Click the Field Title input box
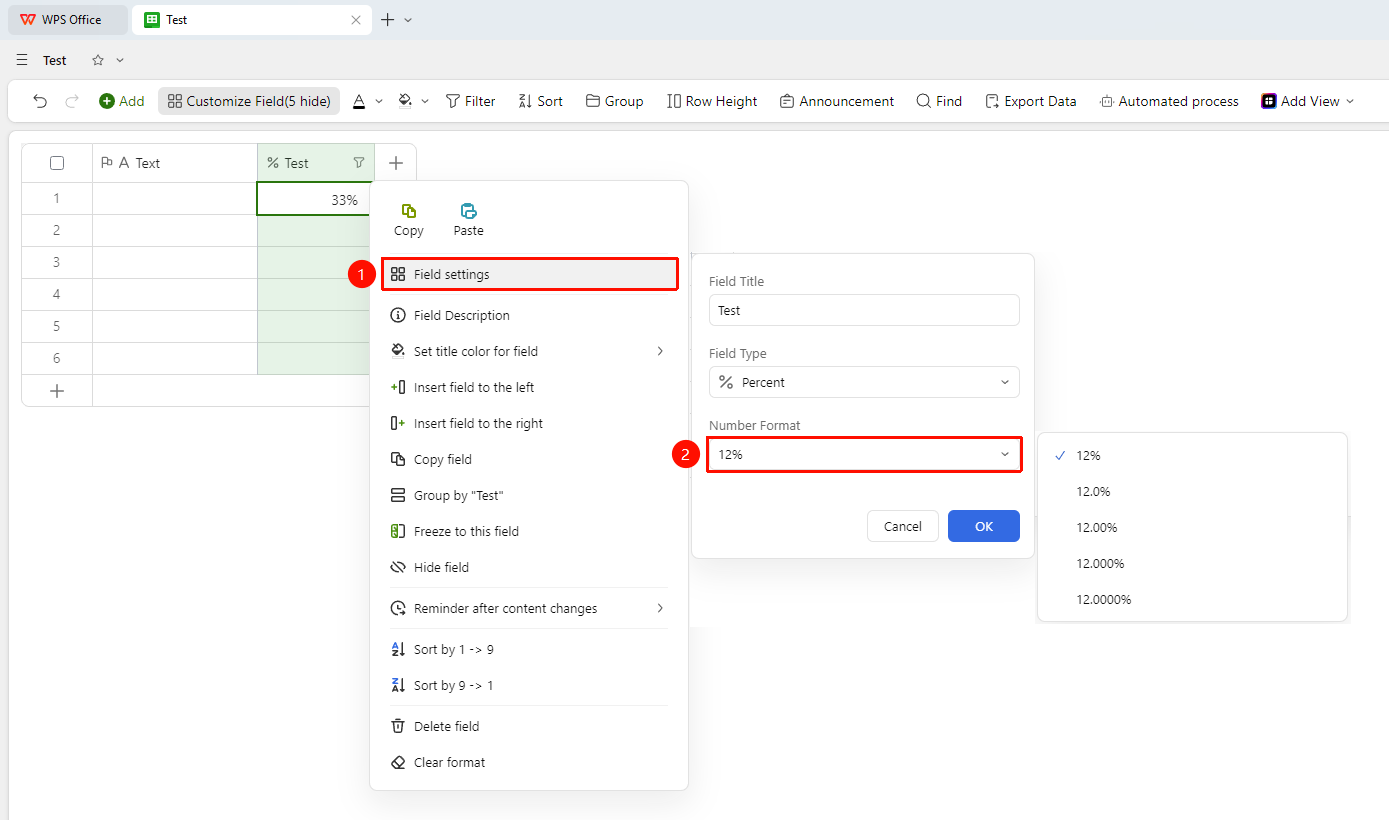Image resolution: width=1389 pixels, height=820 pixels. (x=864, y=310)
